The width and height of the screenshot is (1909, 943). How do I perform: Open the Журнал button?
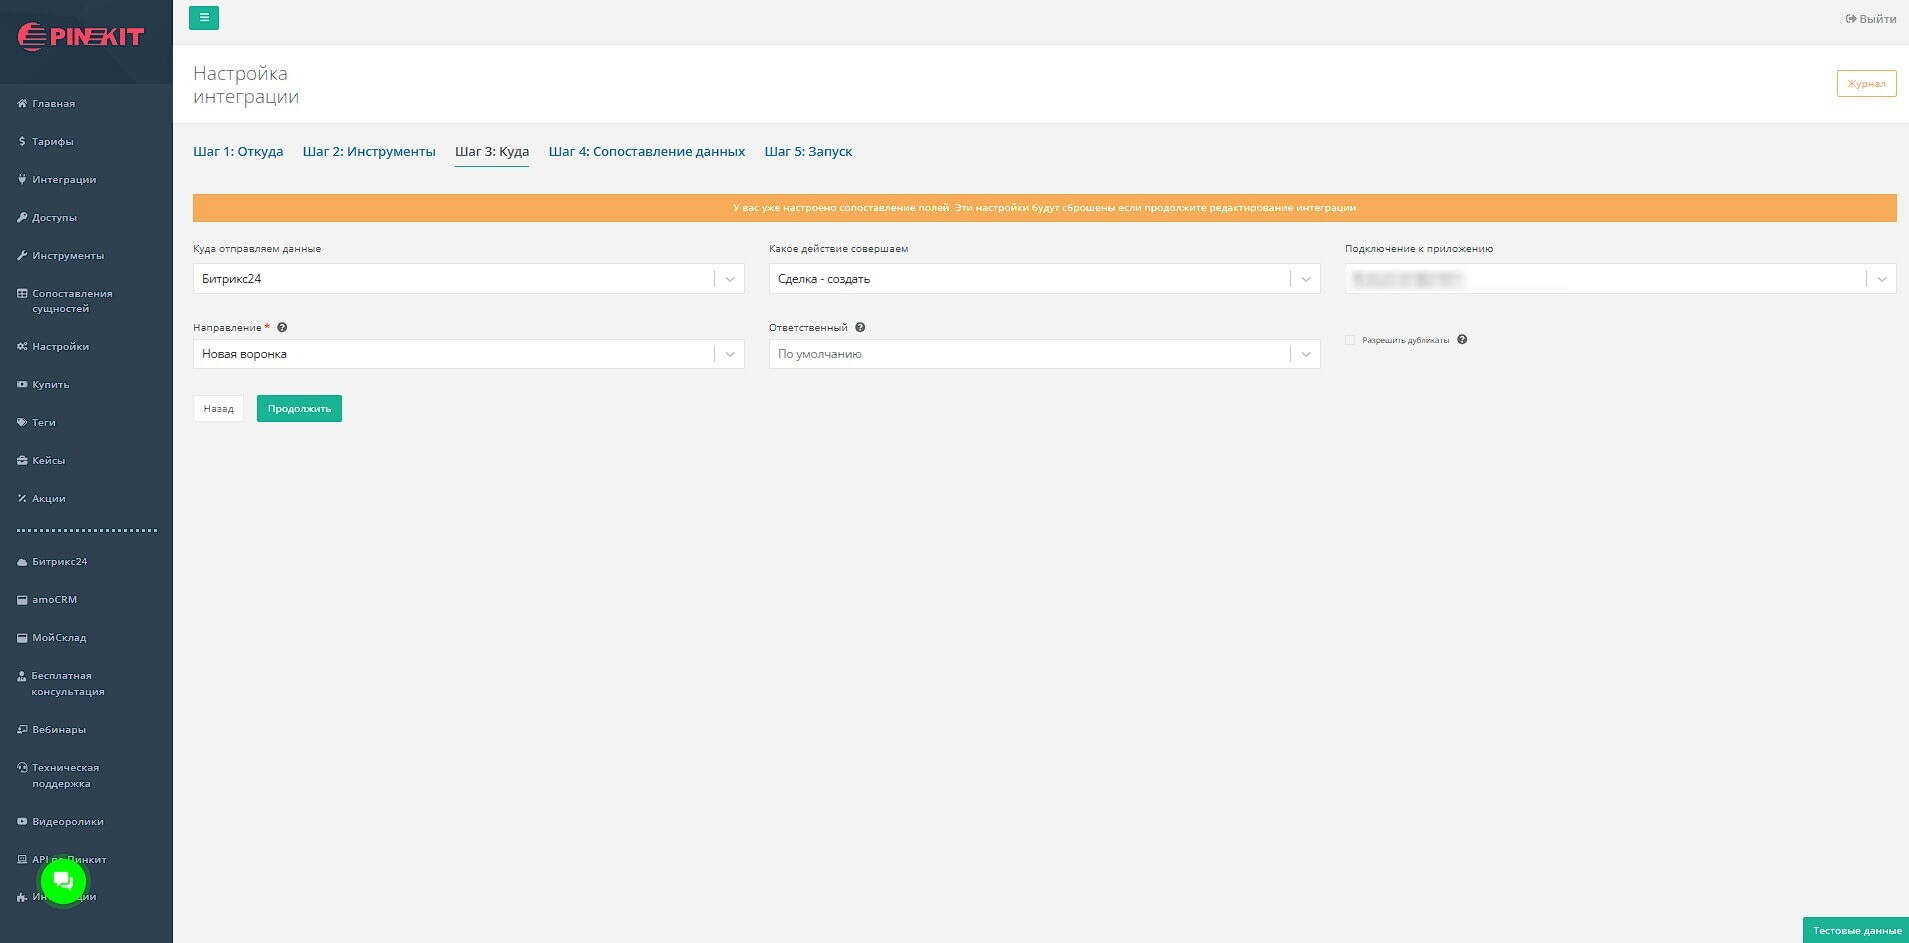tap(1866, 84)
